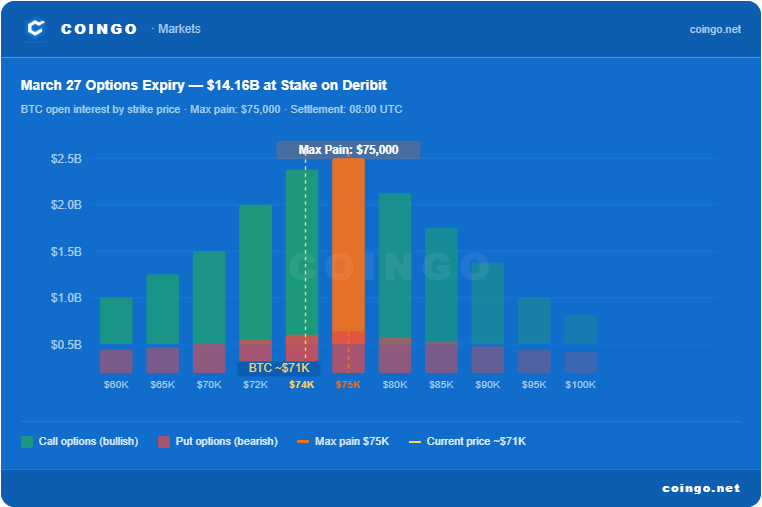Select the green $74K call options bar
The height and width of the screenshot is (507, 762).
302,250
